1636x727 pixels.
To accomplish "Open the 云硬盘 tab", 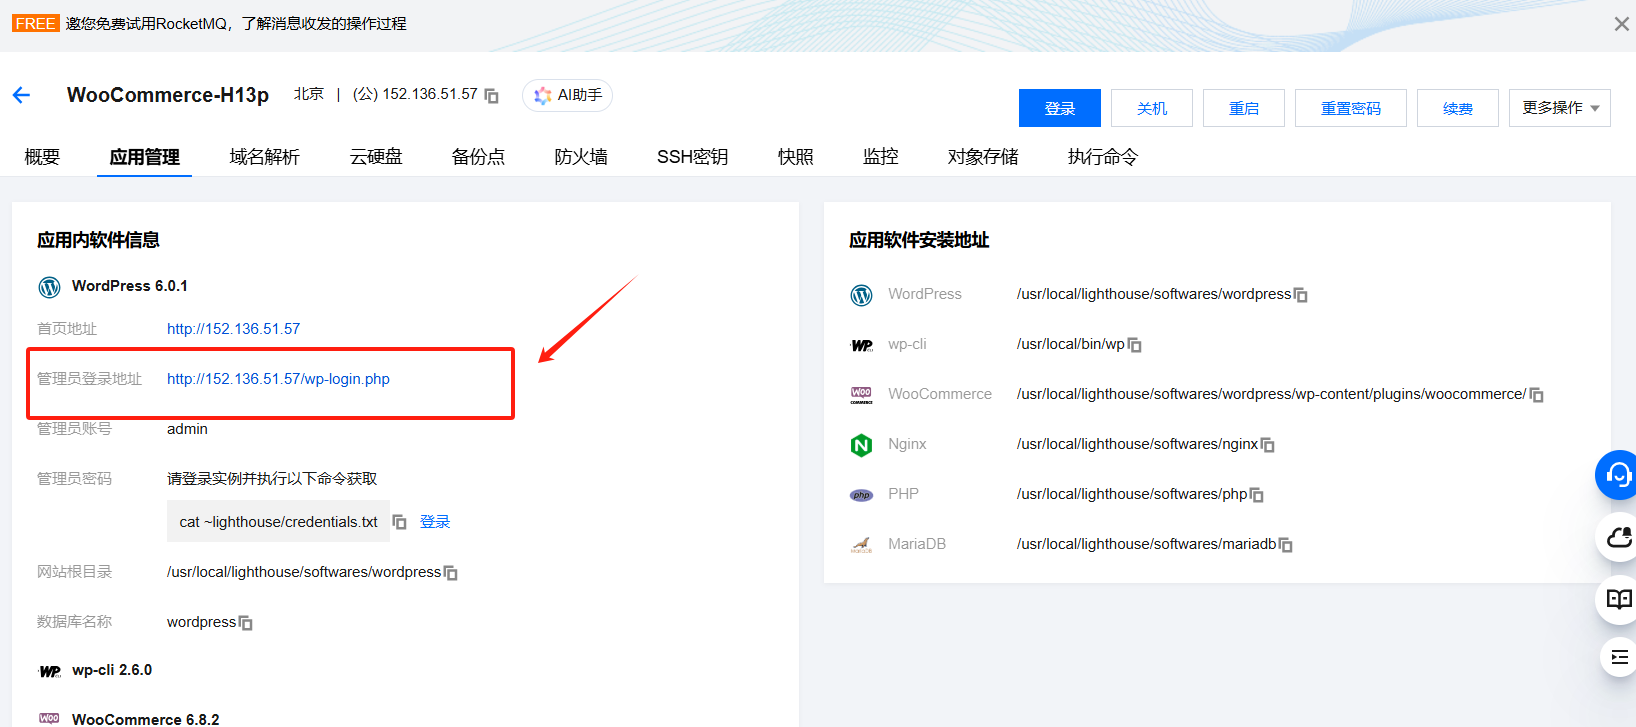I will [x=376, y=157].
